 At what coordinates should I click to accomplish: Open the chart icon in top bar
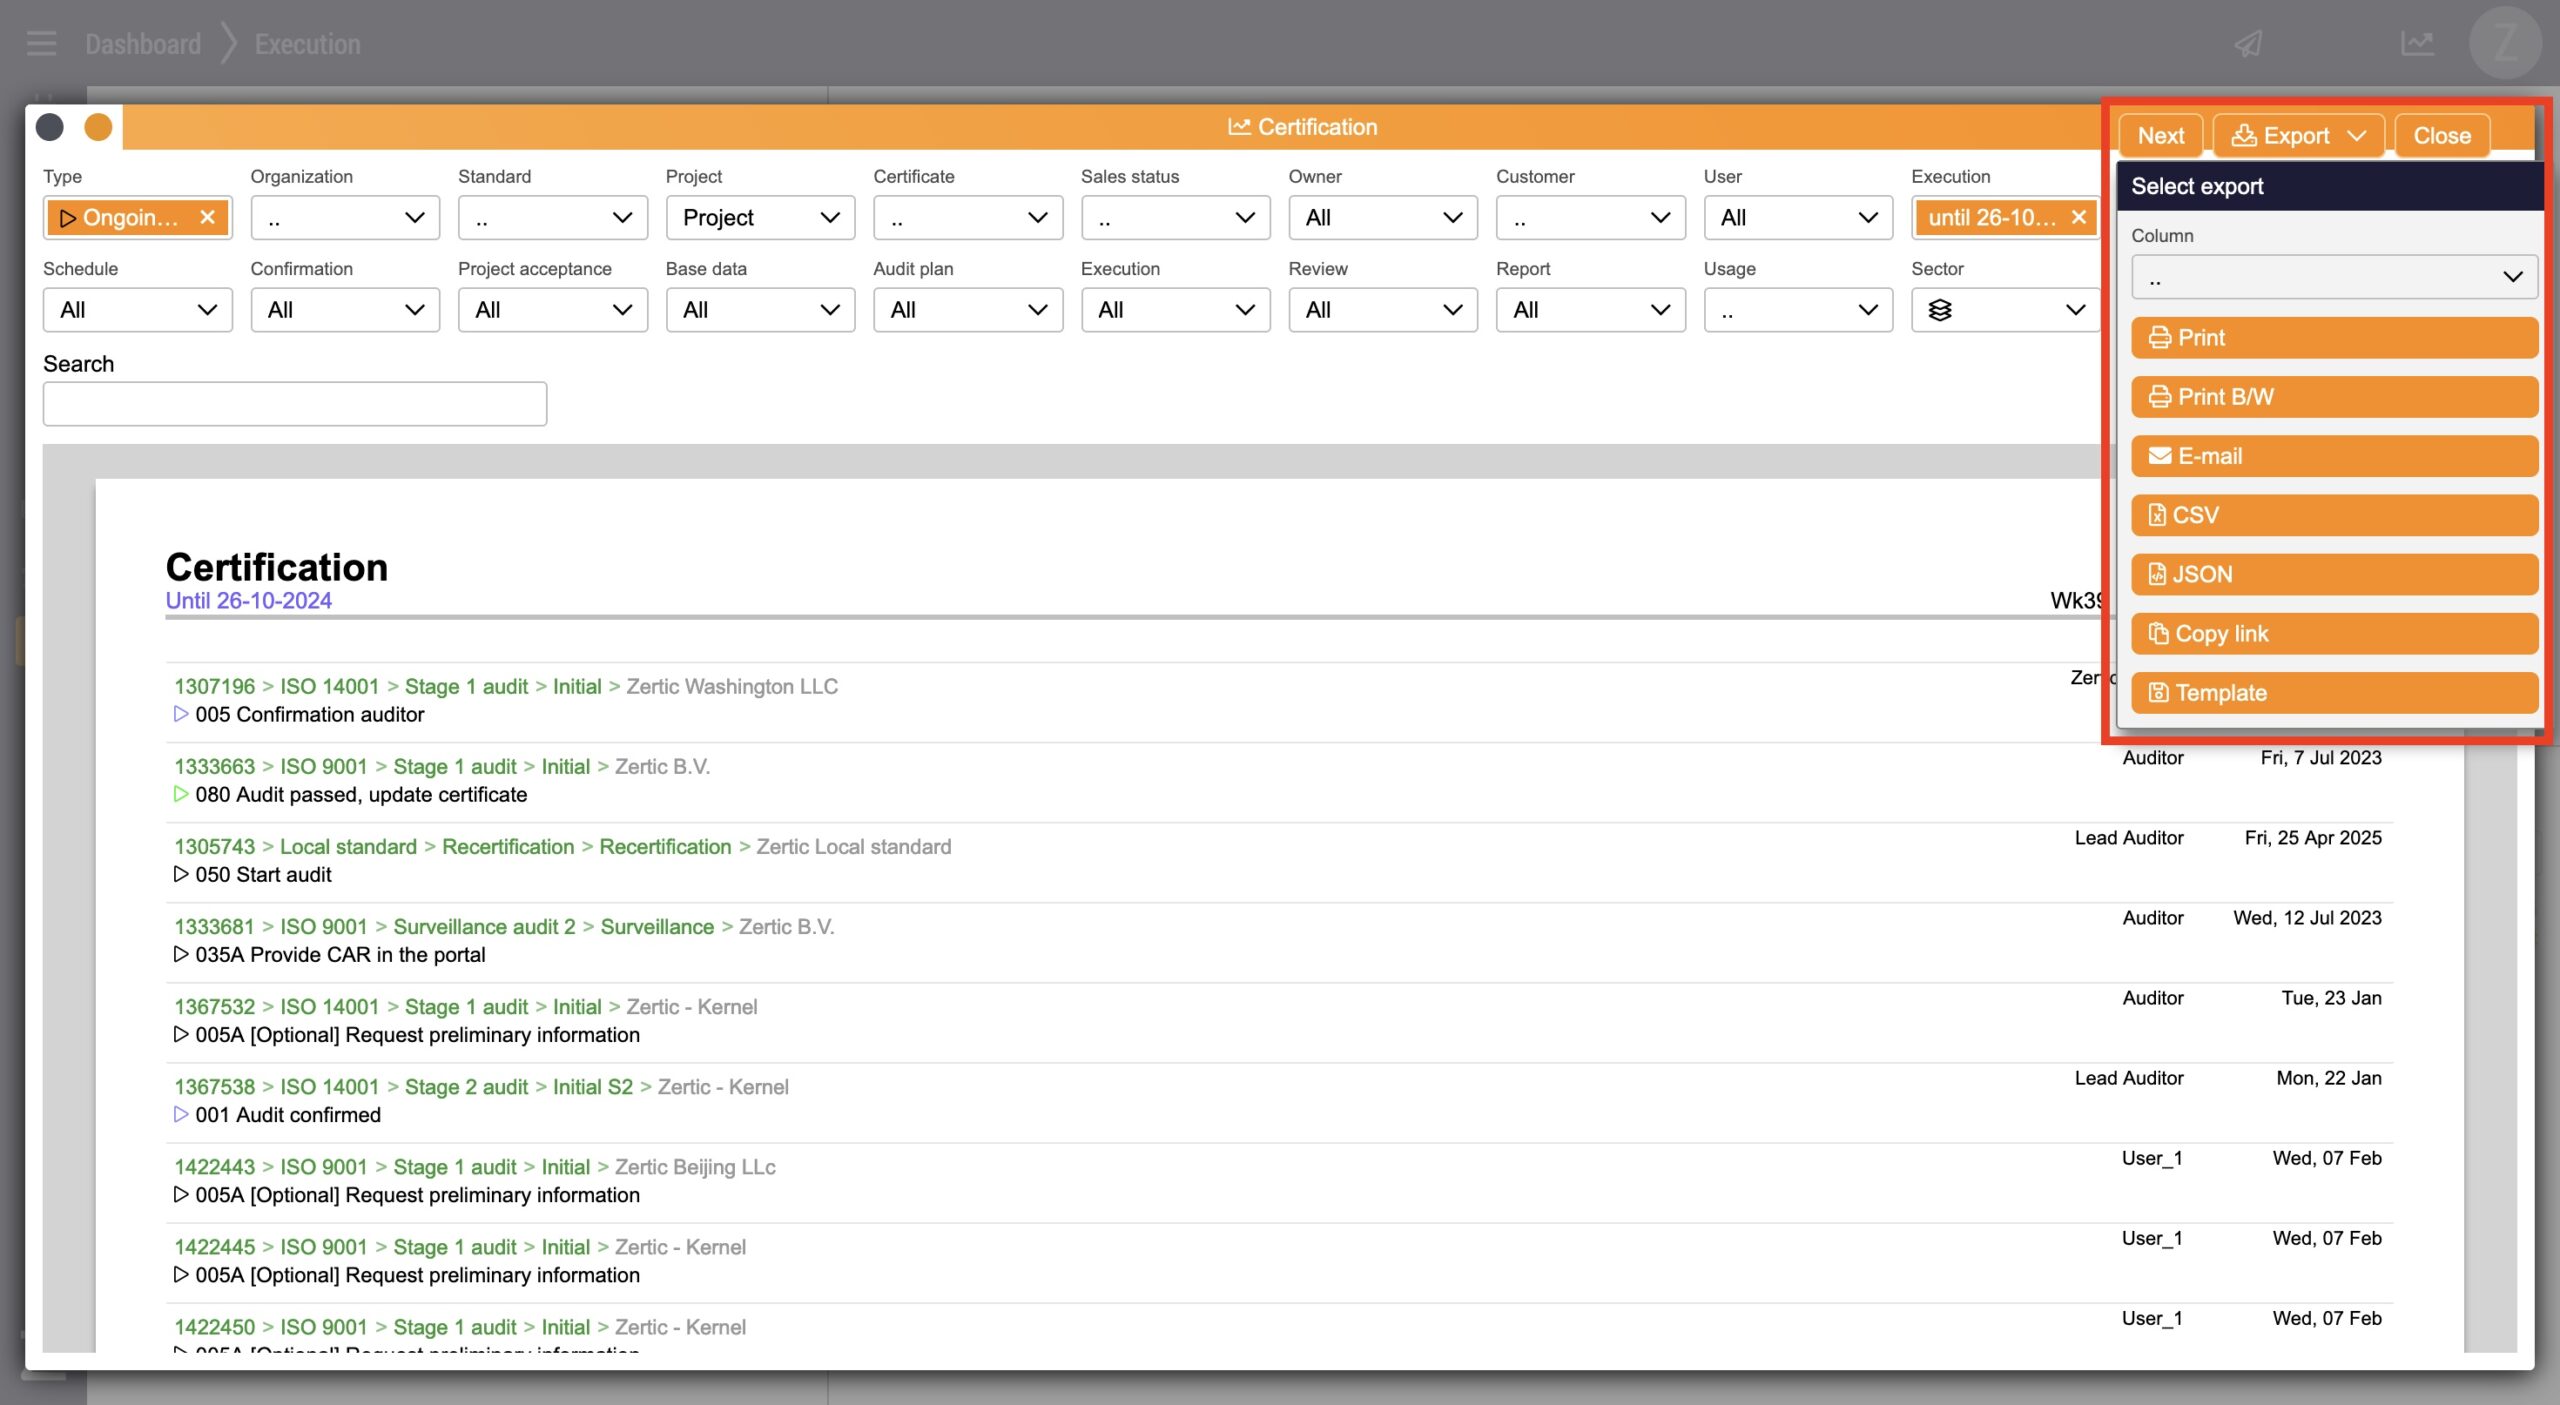(2417, 44)
